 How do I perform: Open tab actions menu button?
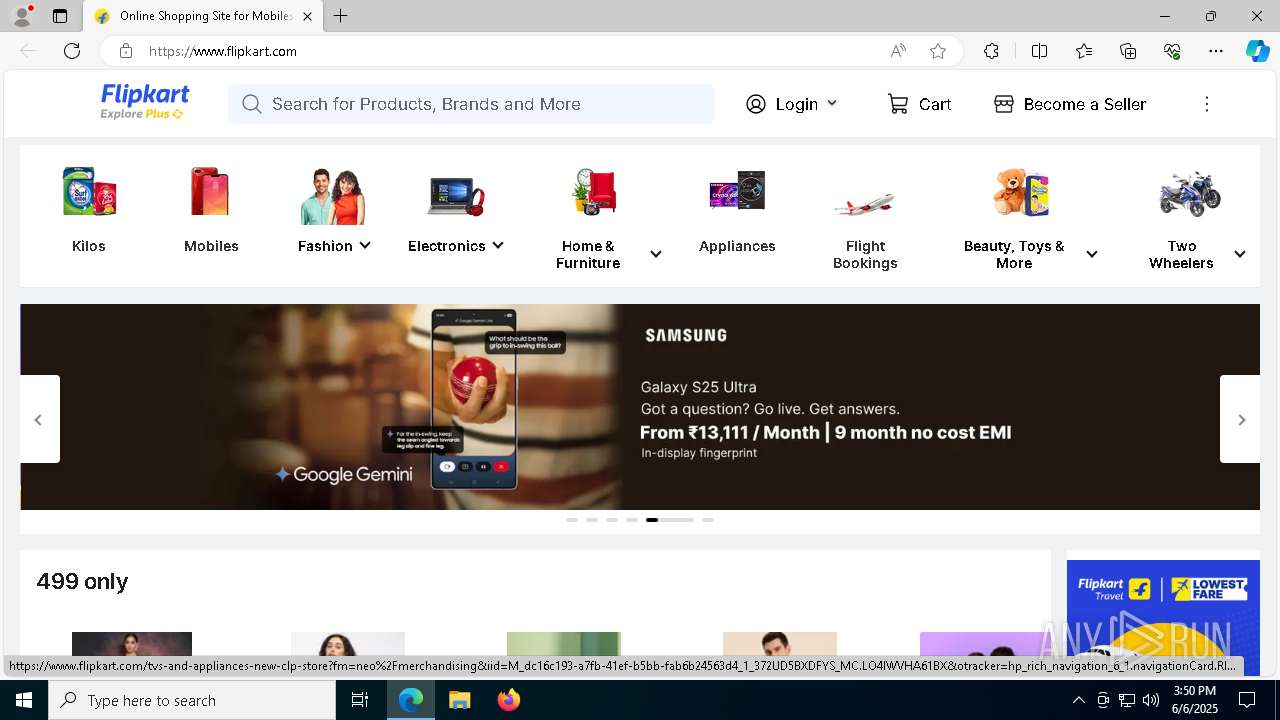pos(60,16)
